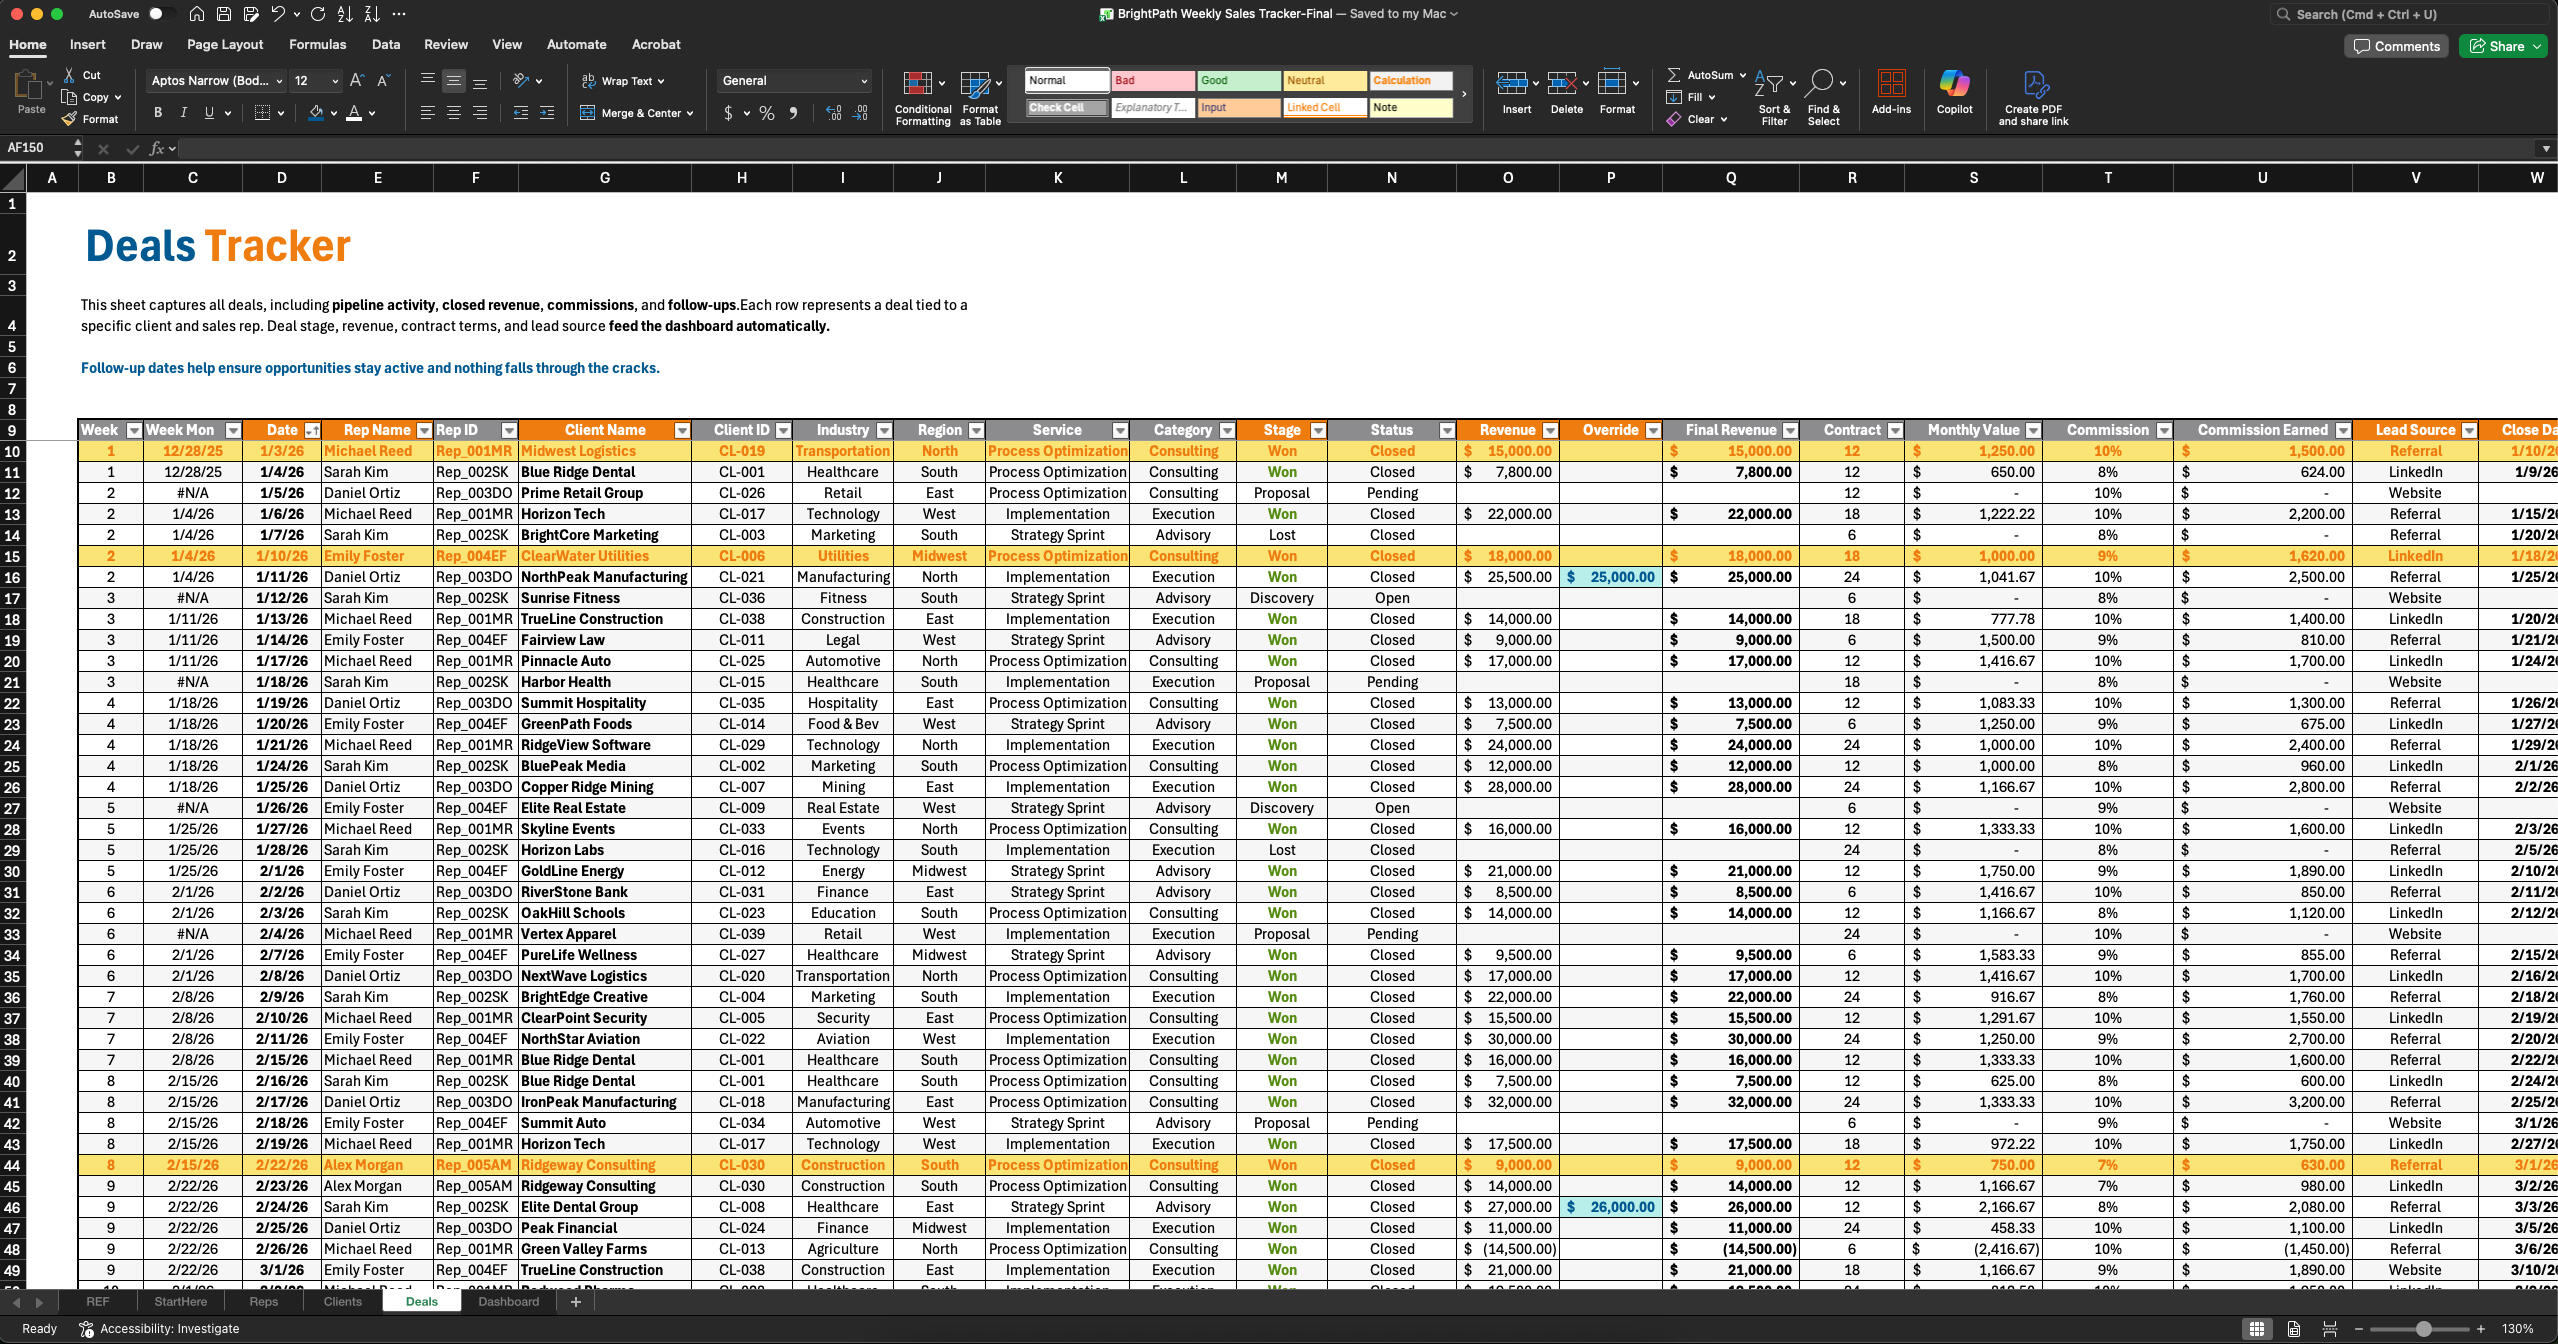Open the font size dropdown
The image size is (2558, 1344).
[x=335, y=81]
